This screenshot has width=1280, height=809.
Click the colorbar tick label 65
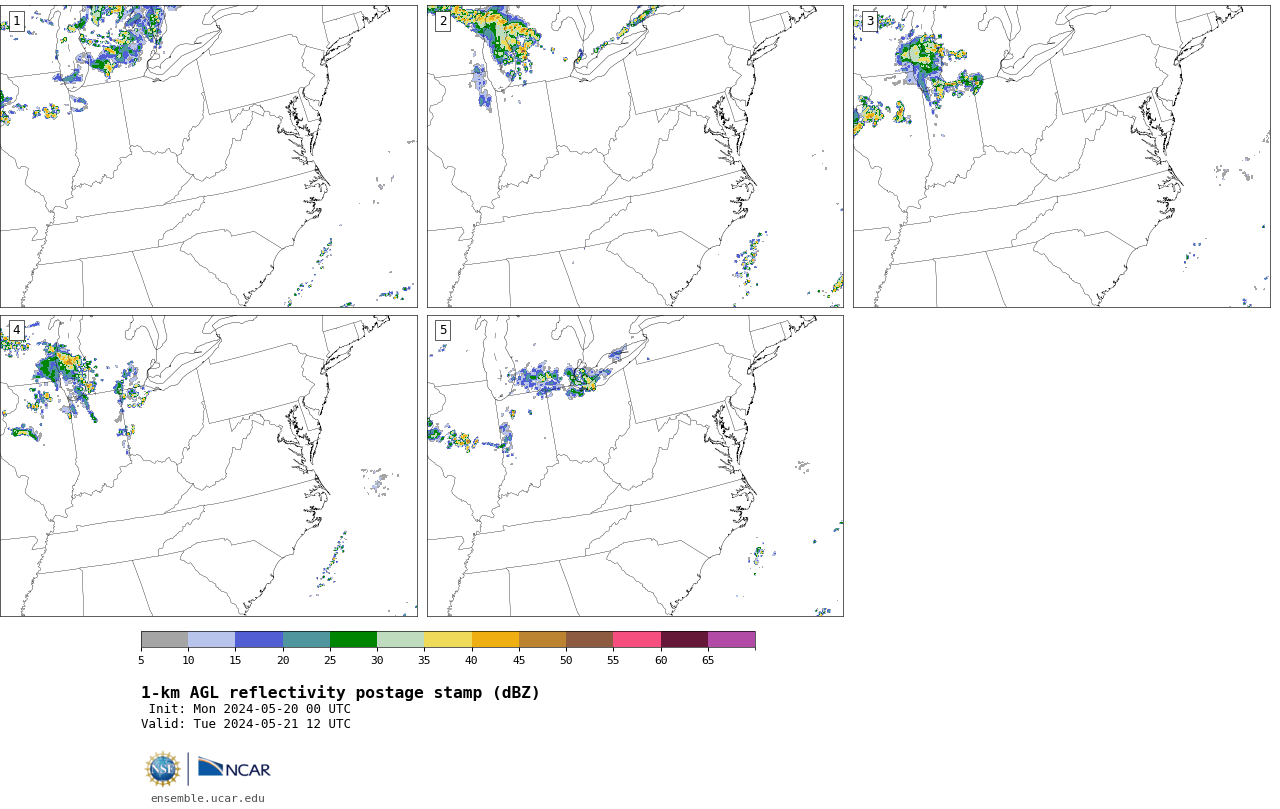[x=708, y=660]
